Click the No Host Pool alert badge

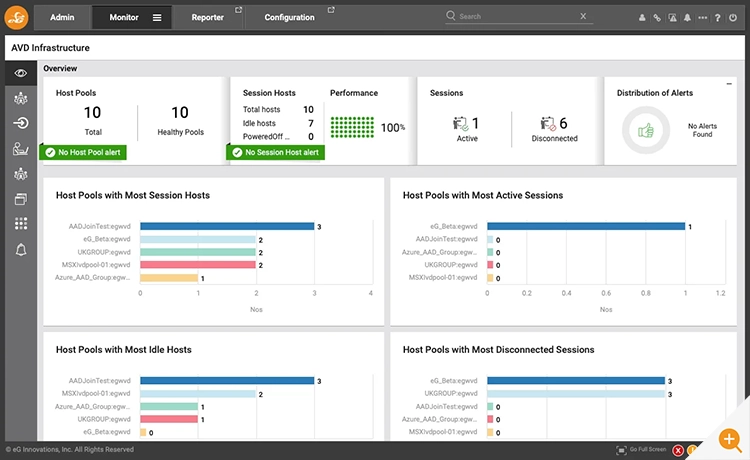coord(83,152)
